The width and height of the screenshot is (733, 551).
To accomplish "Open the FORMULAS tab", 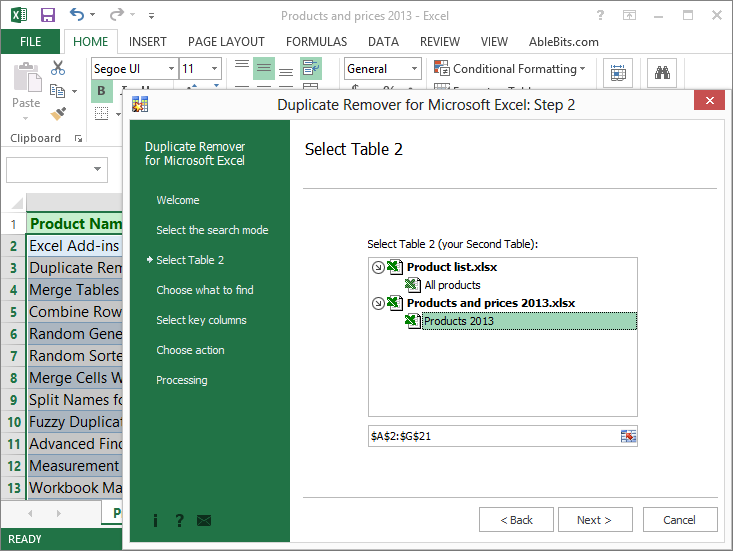I will (x=316, y=42).
